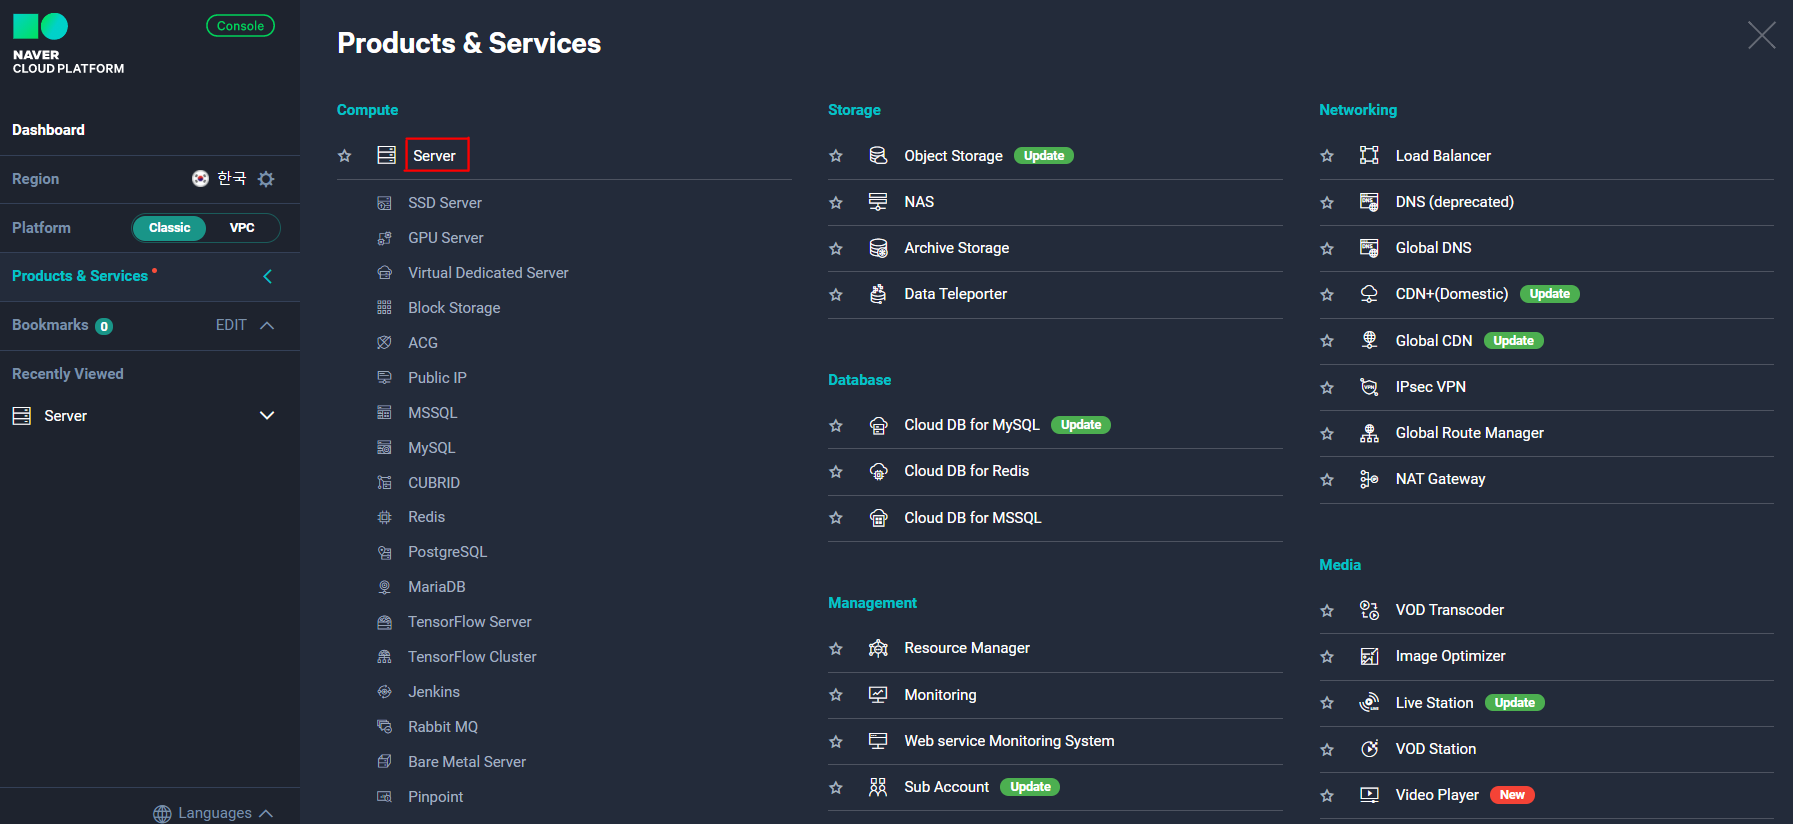Click the NAT Gateway icon
Image resolution: width=1793 pixels, height=824 pixels.
[1369, 479]
